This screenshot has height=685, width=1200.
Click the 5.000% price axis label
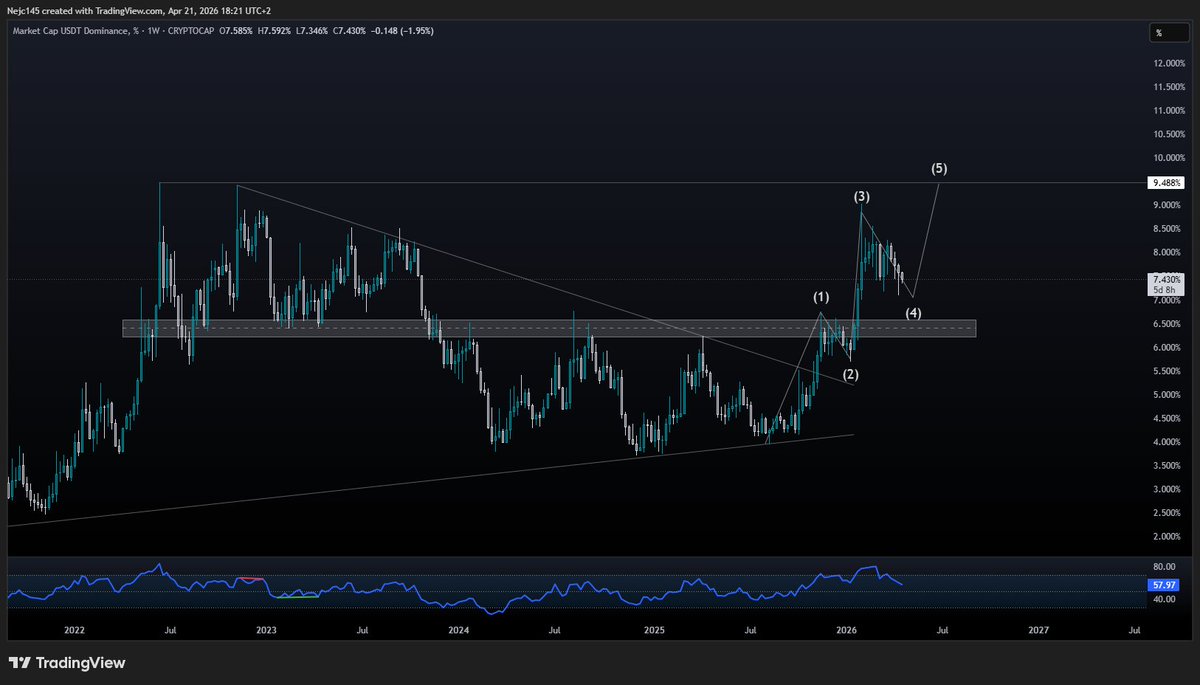tap(1168, 394)
